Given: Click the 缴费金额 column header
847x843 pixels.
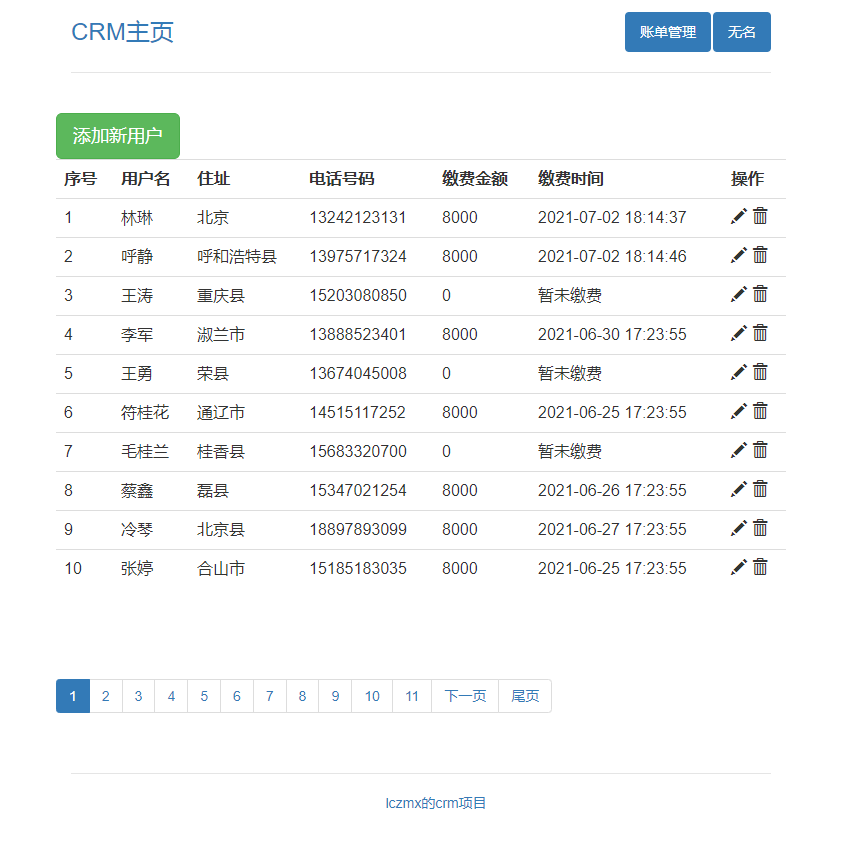Looking at the screenshot, I should [x=475, y=179].
